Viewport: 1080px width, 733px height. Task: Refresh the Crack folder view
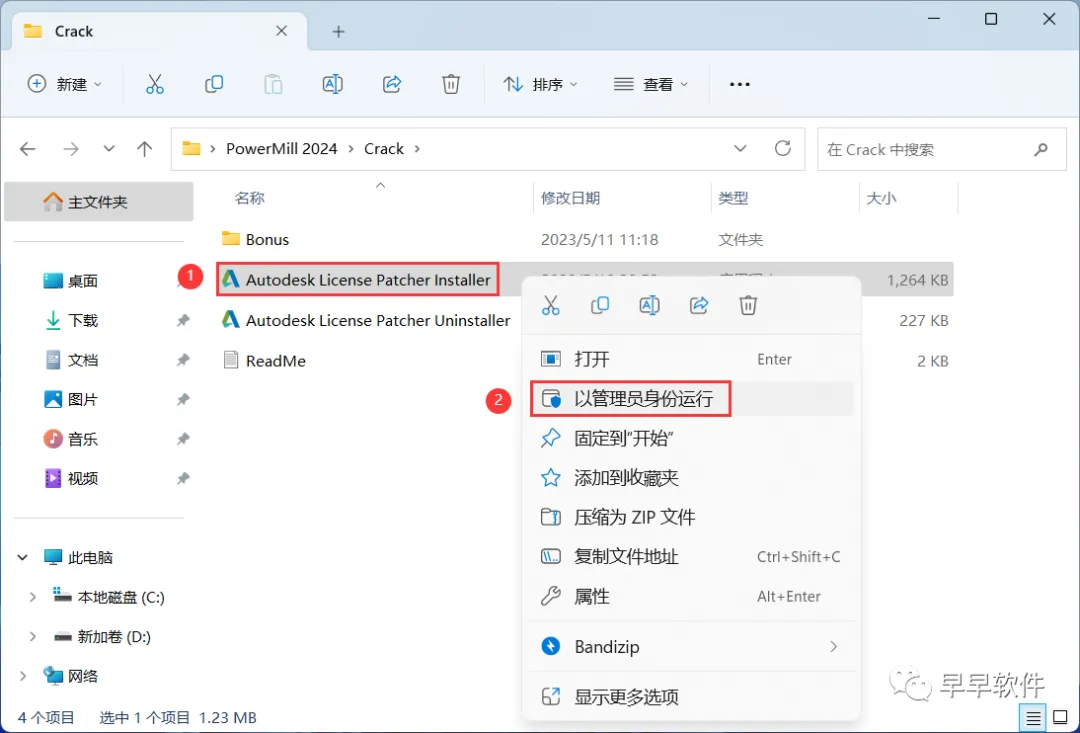tap(782, 148)
